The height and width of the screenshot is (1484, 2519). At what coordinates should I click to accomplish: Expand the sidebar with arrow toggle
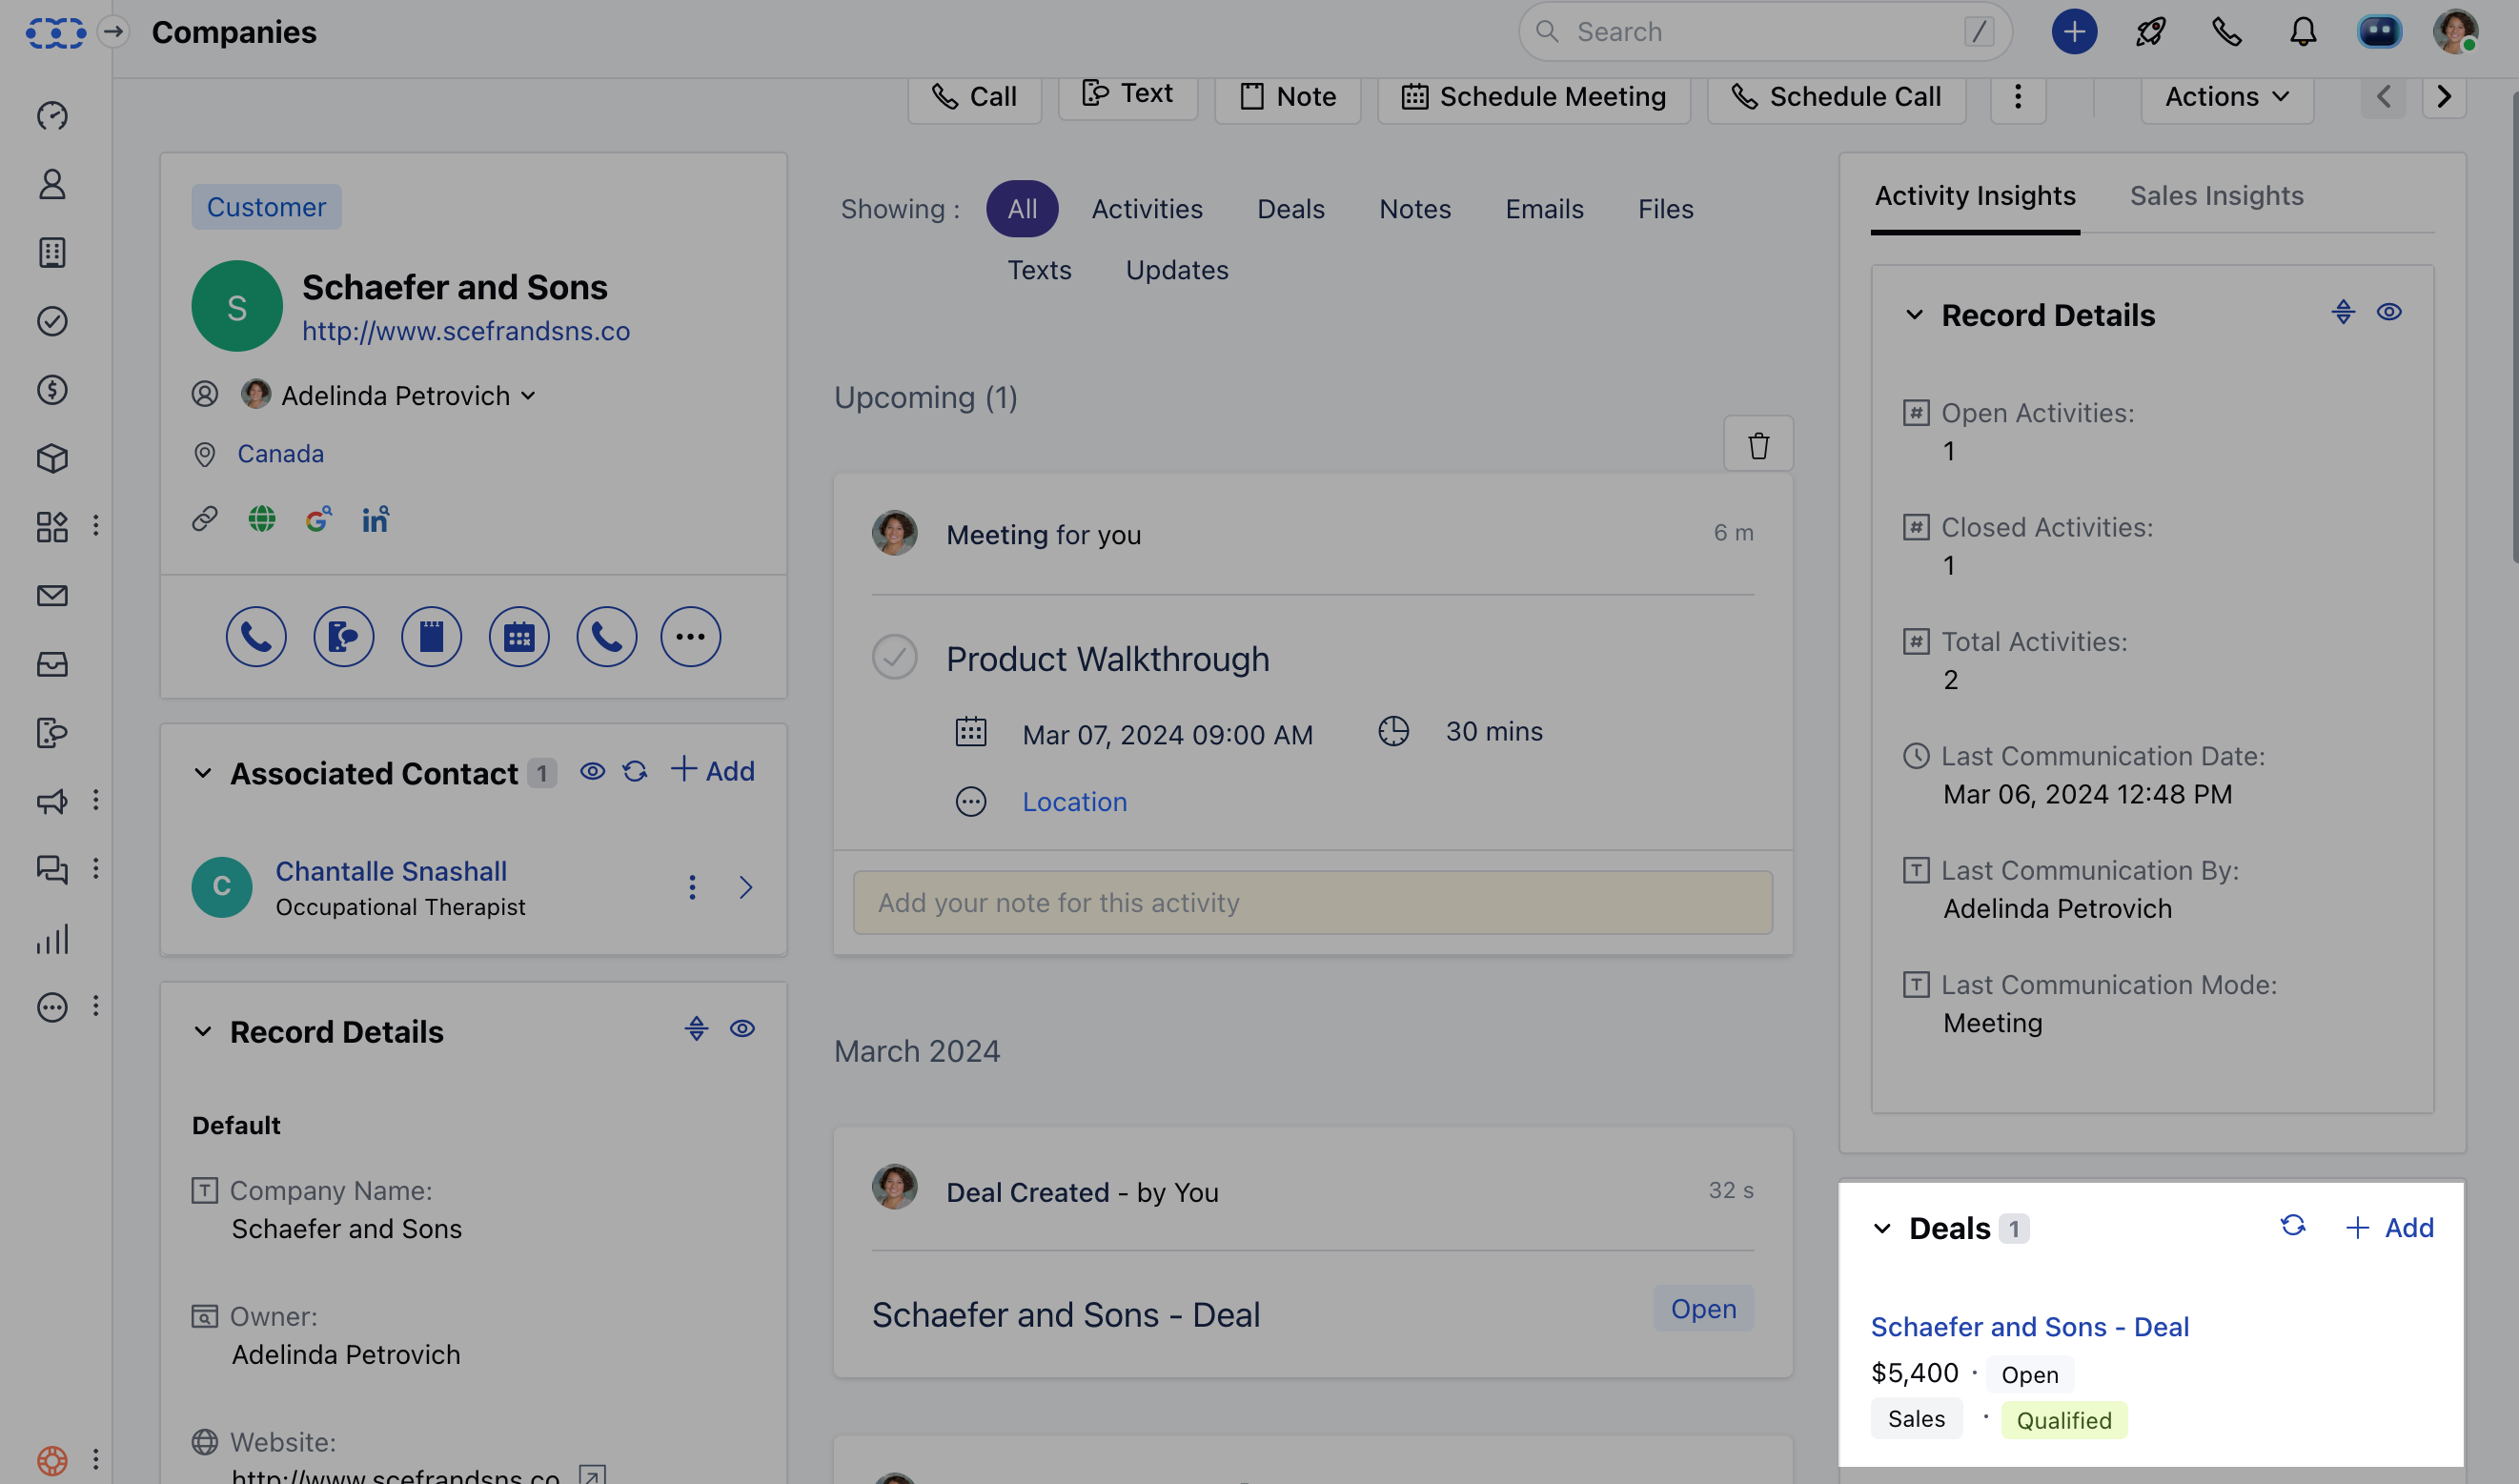pyautogui.click(x=114, y=32)
